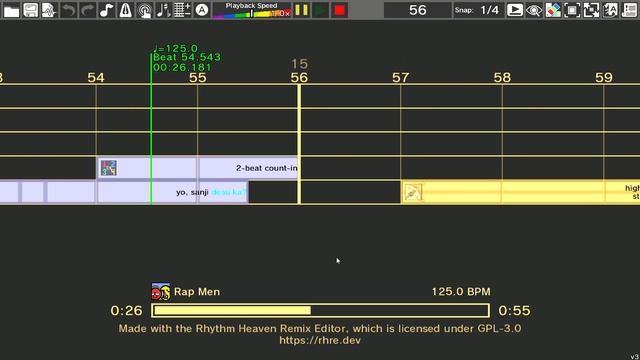The width and height of the screenshot is (640, 360).
Task: Open the tap tempo finger icon
Action: pos(144,10)
